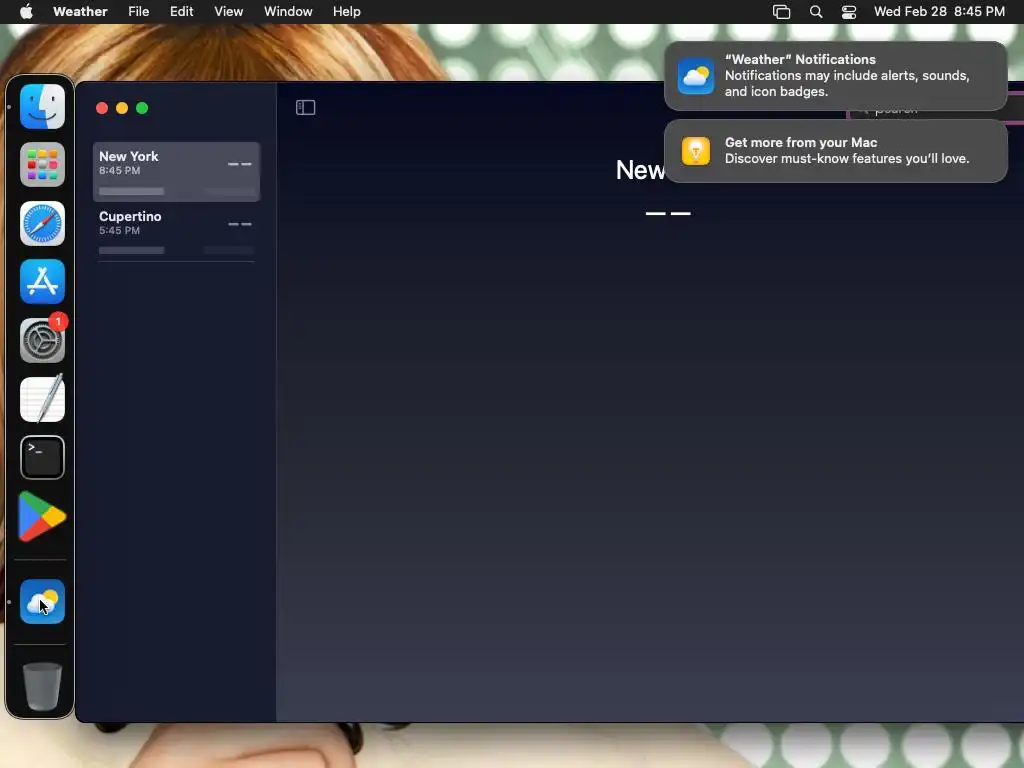Click the Weather app icon in the Dock
The image size is (1024, 768).
point(42,601)
